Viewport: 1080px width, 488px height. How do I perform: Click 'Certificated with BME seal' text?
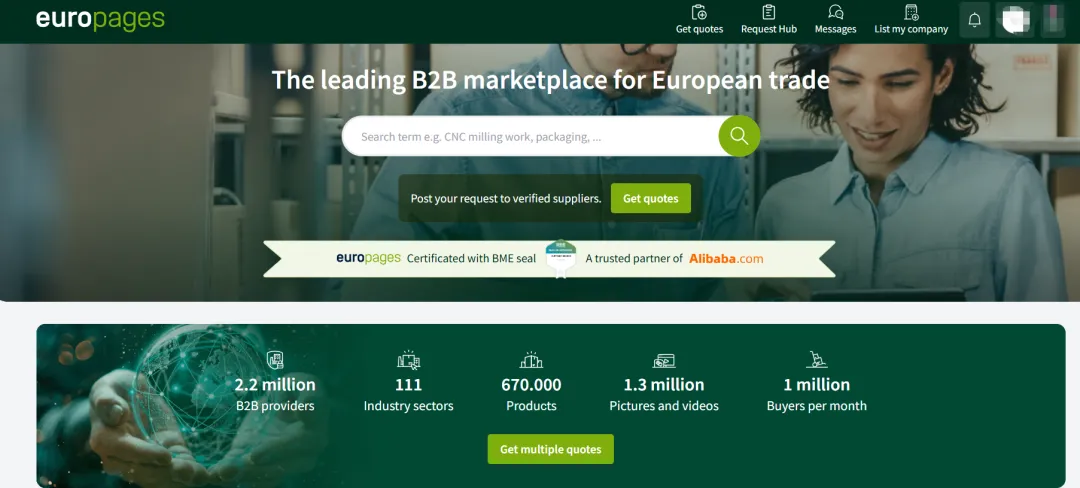(x=471, y=259)
